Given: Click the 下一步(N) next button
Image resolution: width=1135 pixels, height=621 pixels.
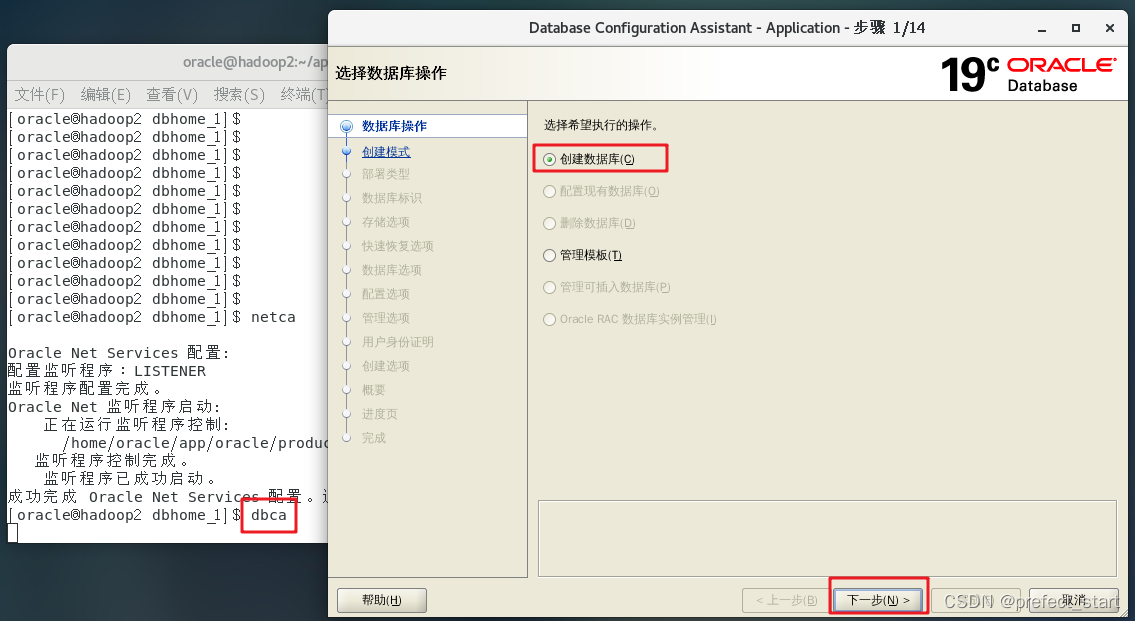Looking at the screenshot, I should [878, 600].
